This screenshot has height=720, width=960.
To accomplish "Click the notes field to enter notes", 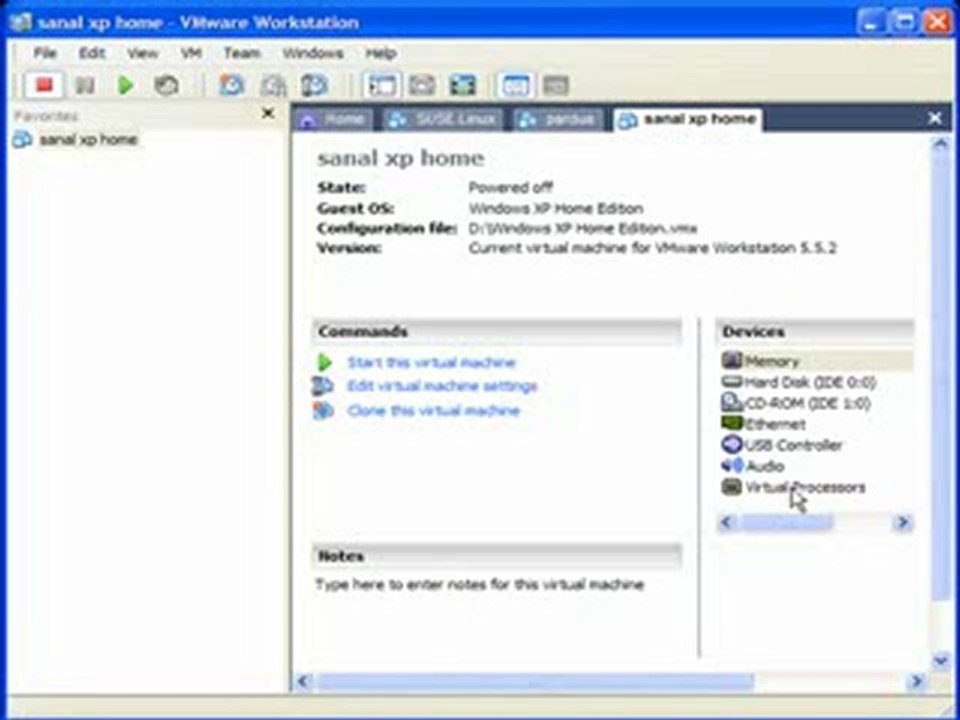I will (x=479, y=585).
